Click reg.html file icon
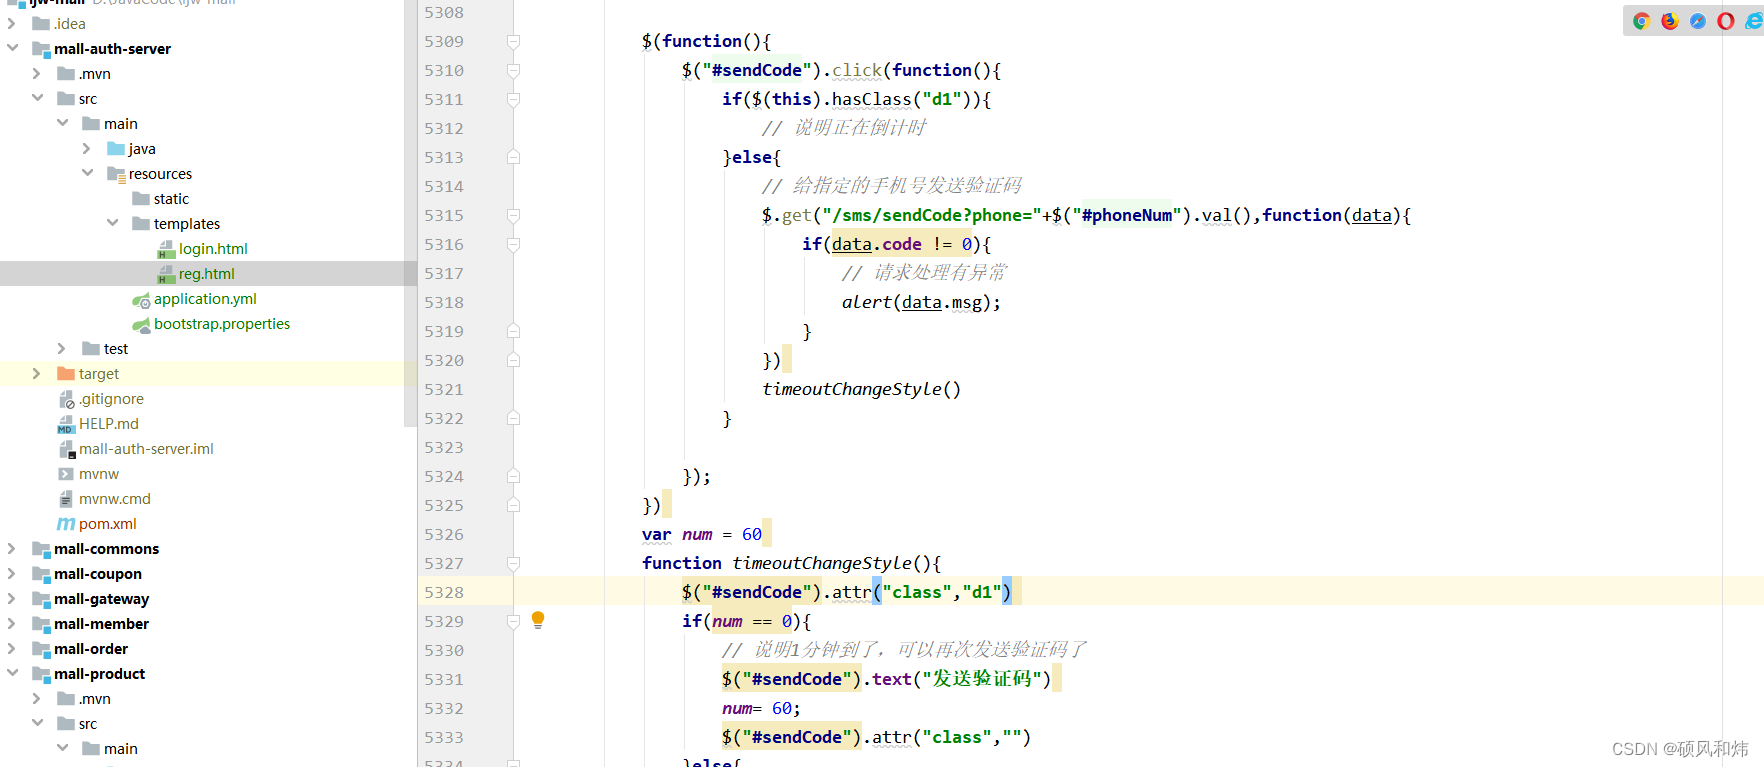This screenshot has width=1764, height=767. [x=166, y=274]
